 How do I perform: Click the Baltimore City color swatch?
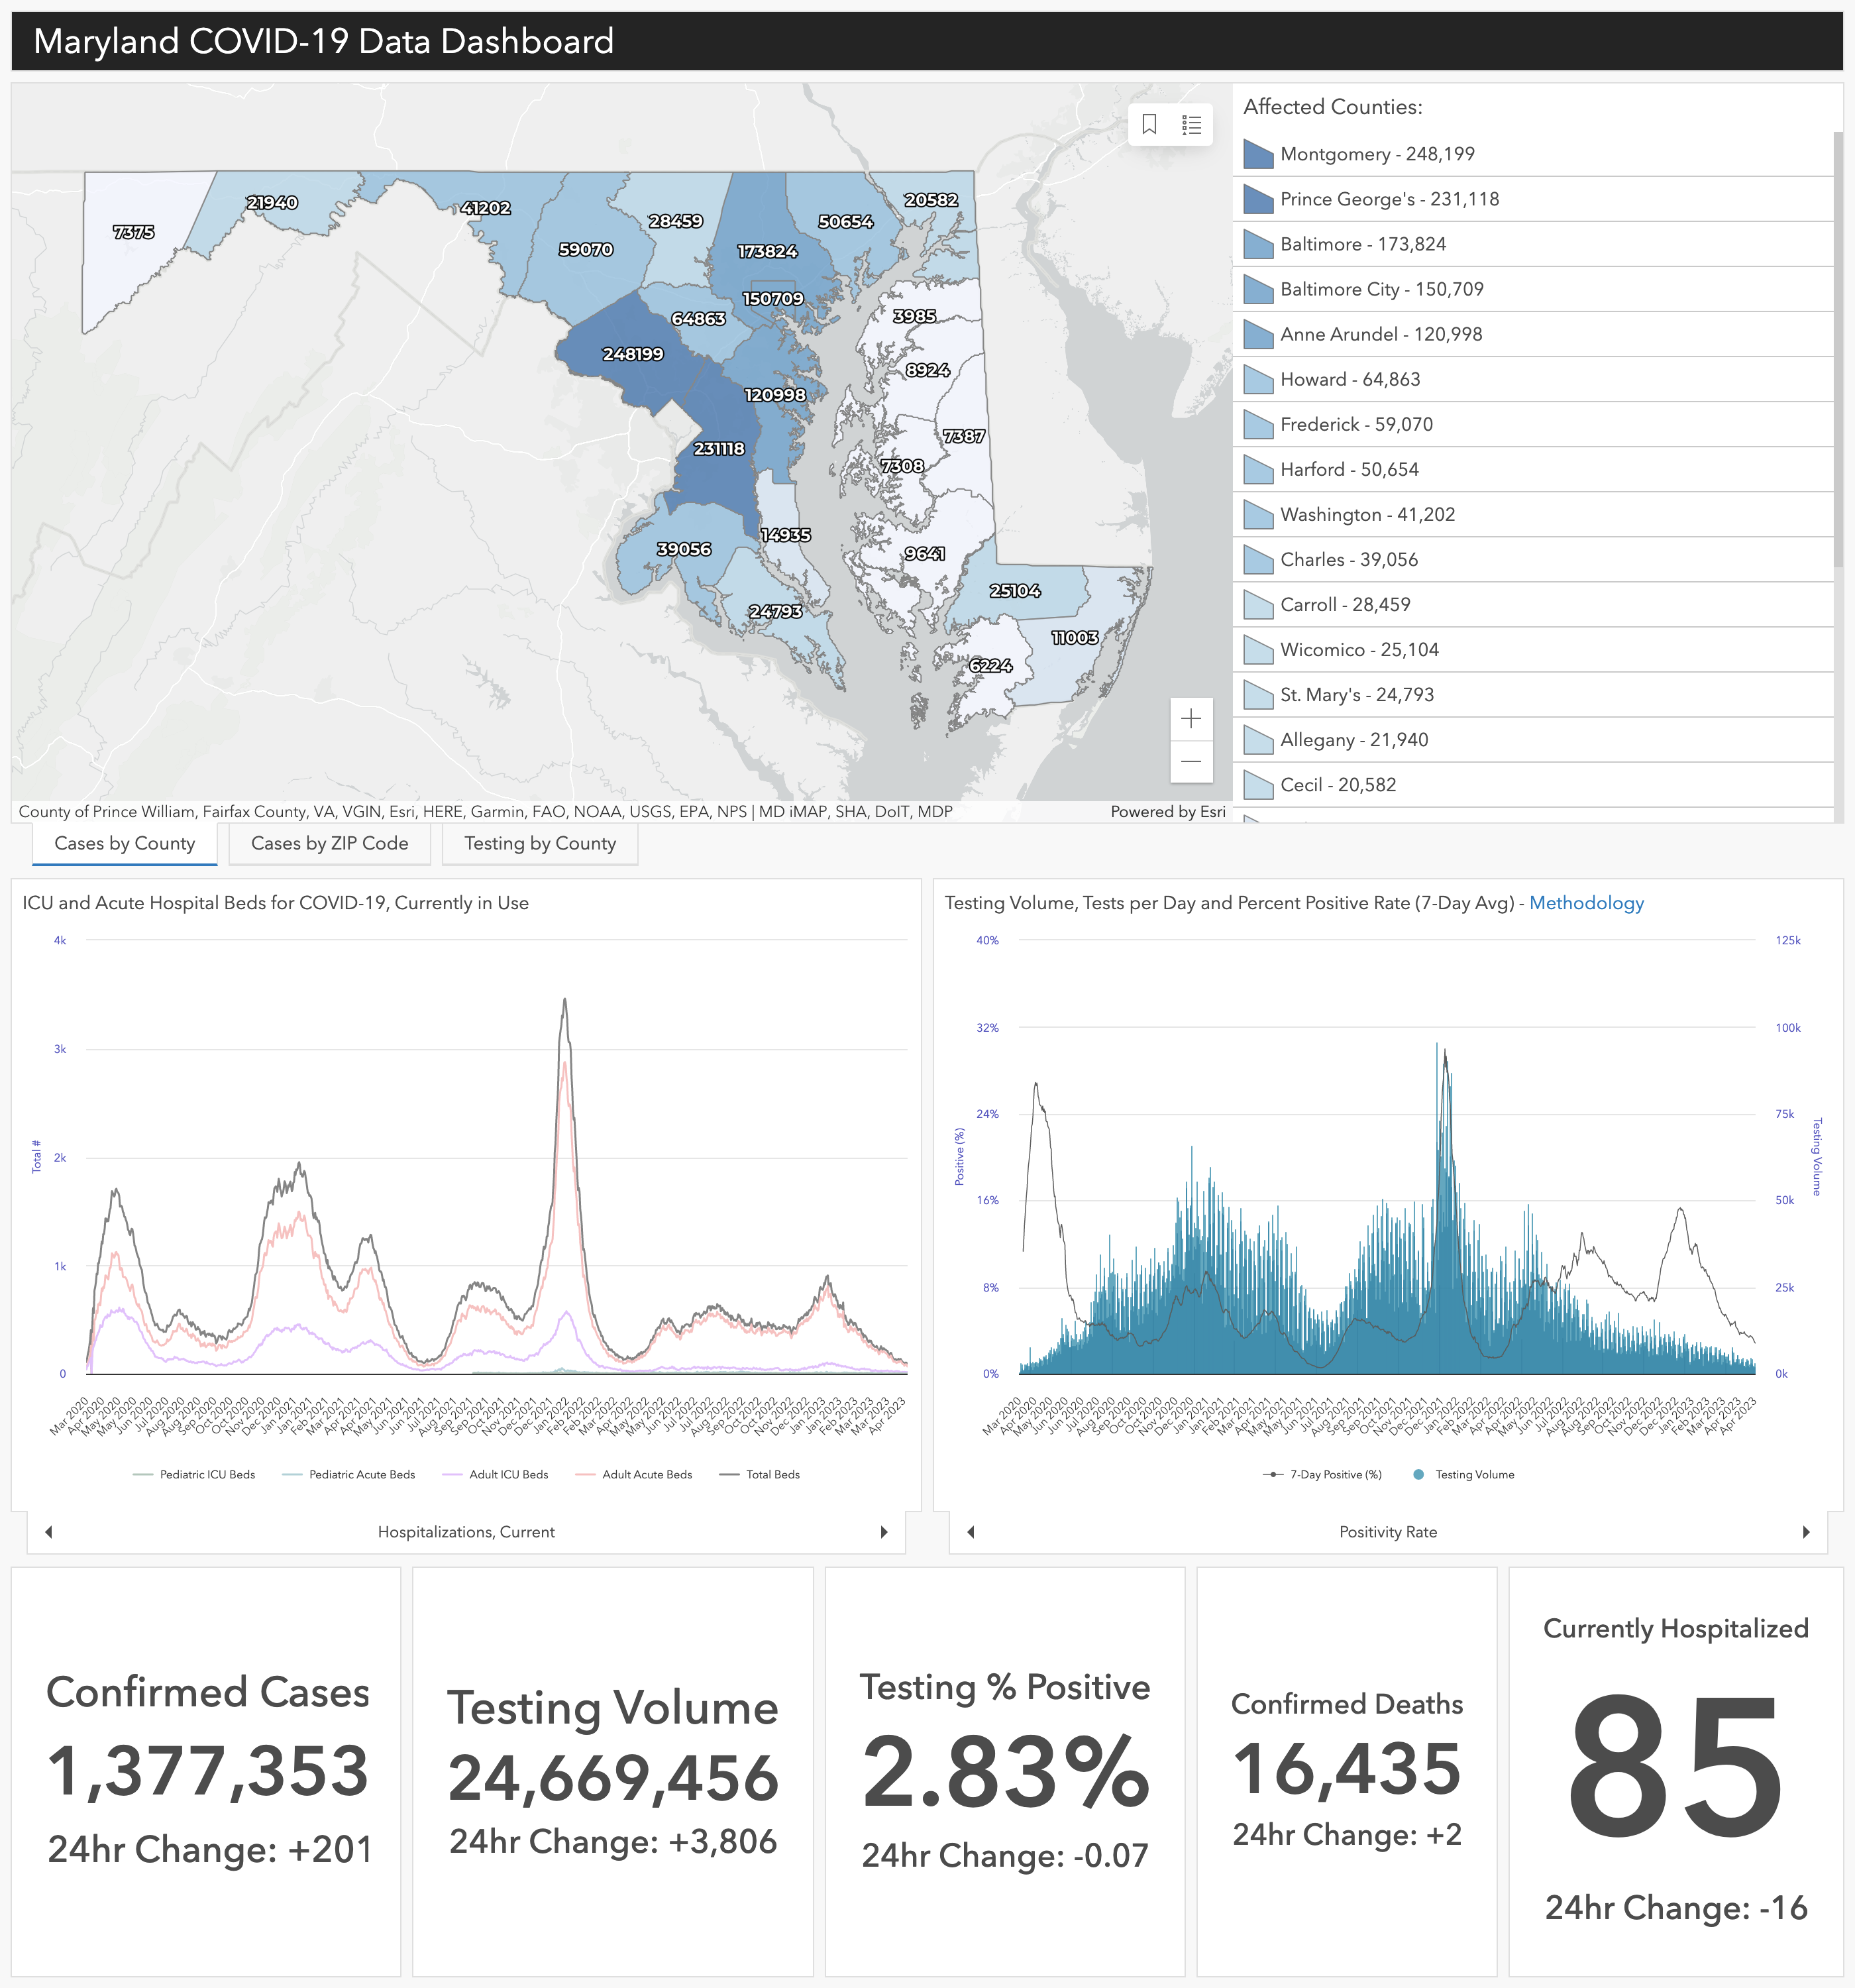[1257, 289]
